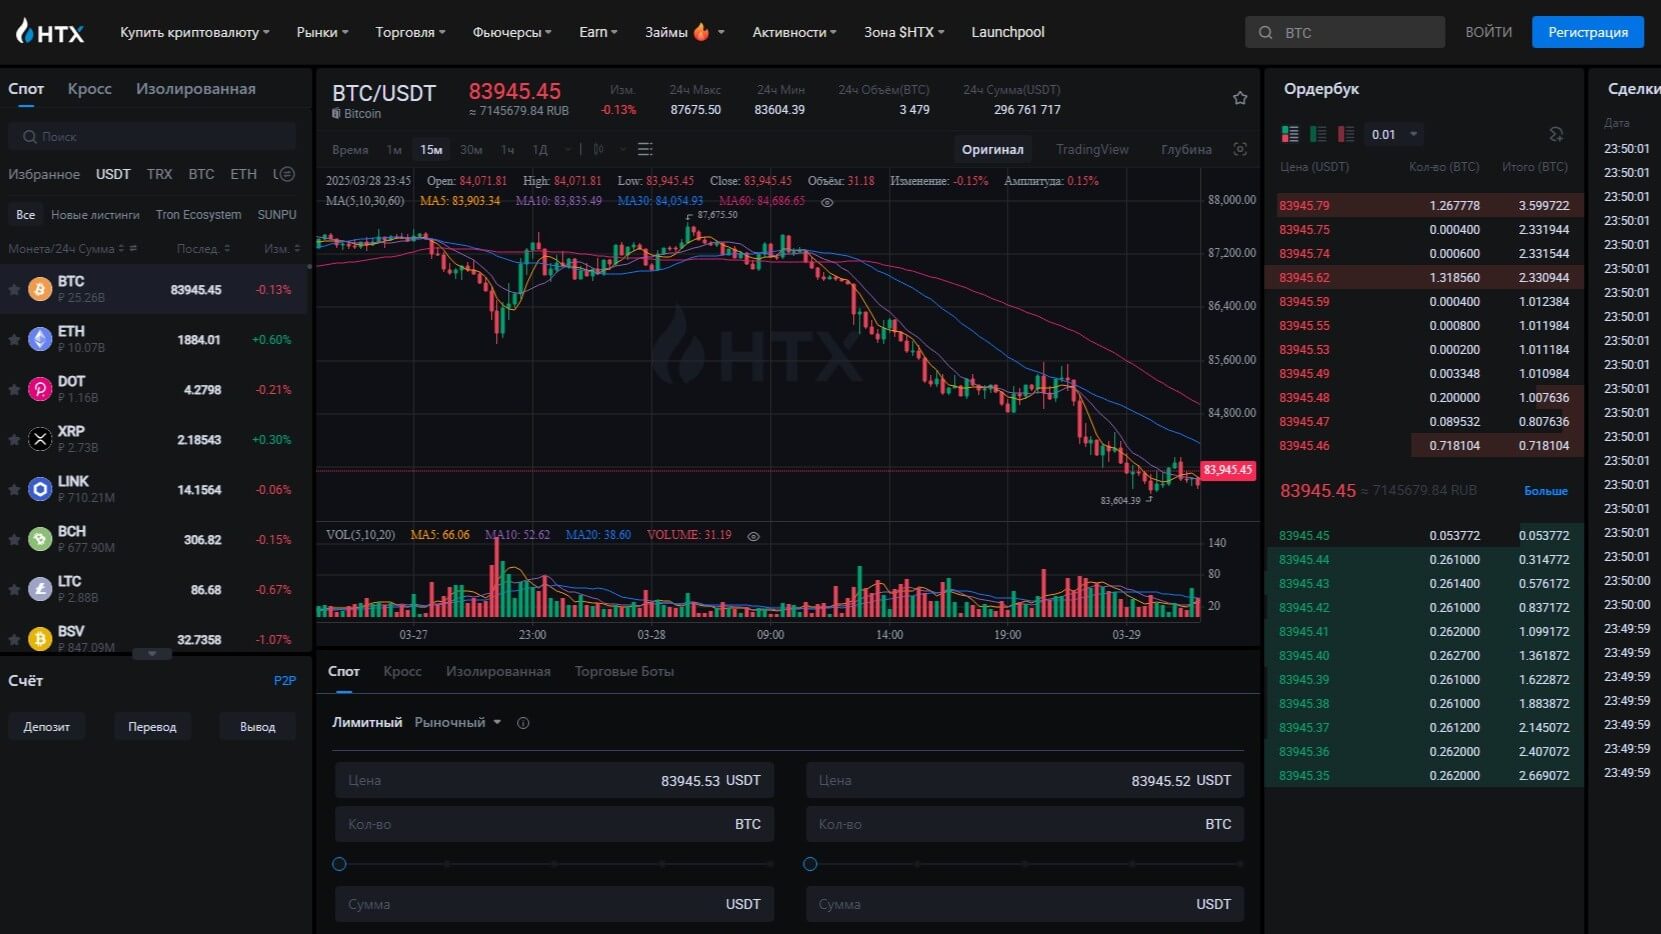Click the fullscreen chart icon
Screen dimensions: 1661x934
tap(1240, 149)
